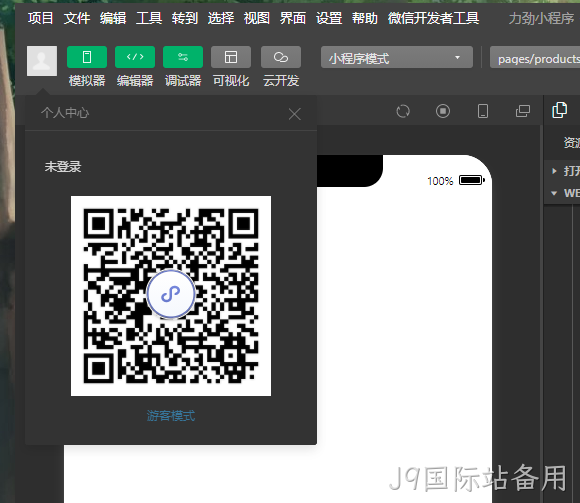
Task: Collapse the WE project section arrow
Action: (554, 193)
